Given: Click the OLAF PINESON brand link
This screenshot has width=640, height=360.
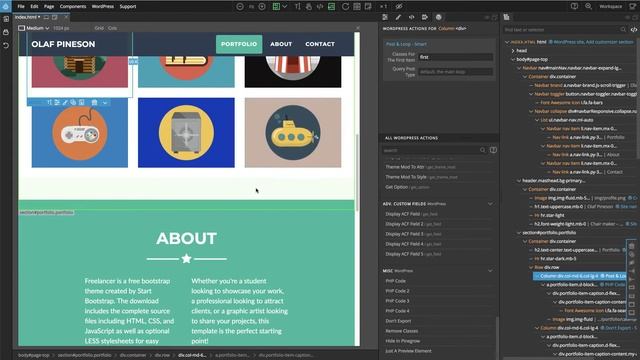Looking at the screenshot, I should (63, 44).
